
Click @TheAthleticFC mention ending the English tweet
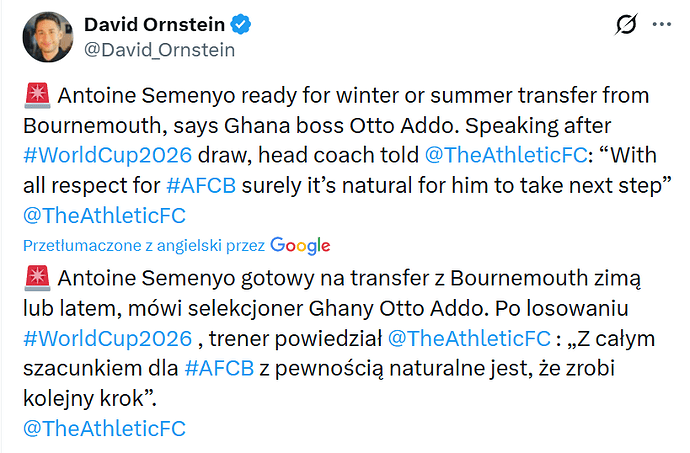pyautogui.click(x=103, y=216)
